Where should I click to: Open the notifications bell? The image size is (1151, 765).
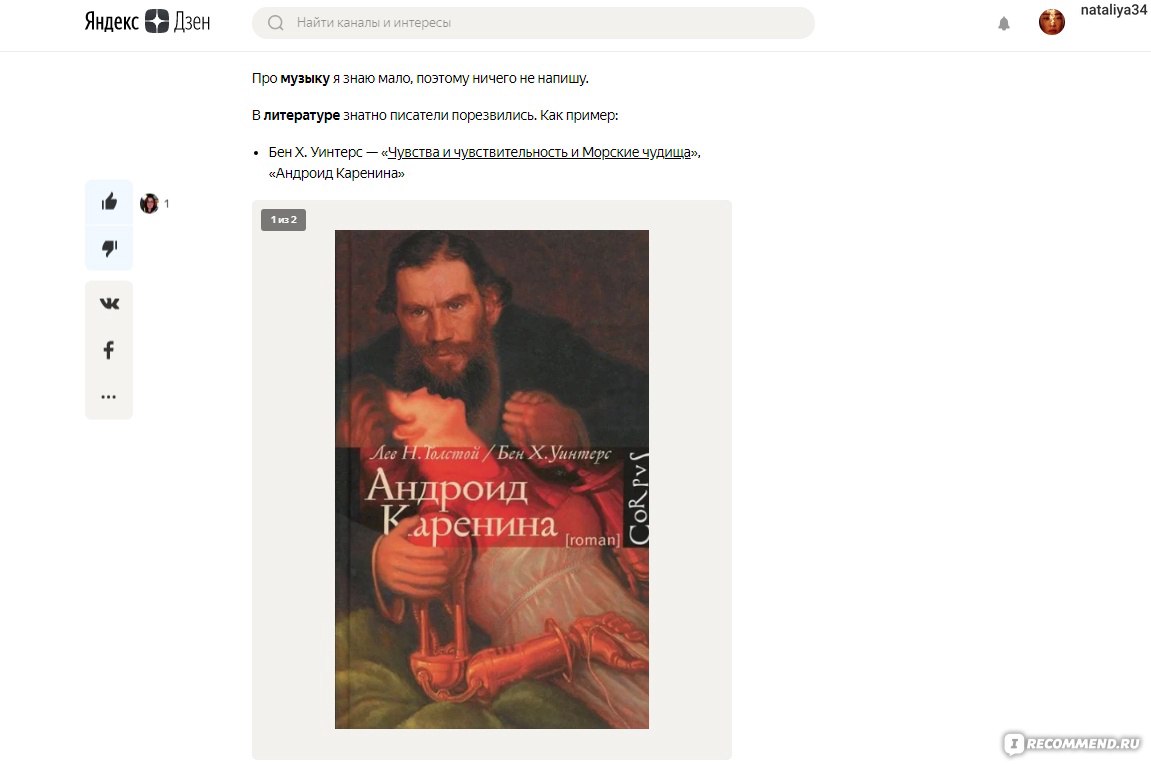1003,23
